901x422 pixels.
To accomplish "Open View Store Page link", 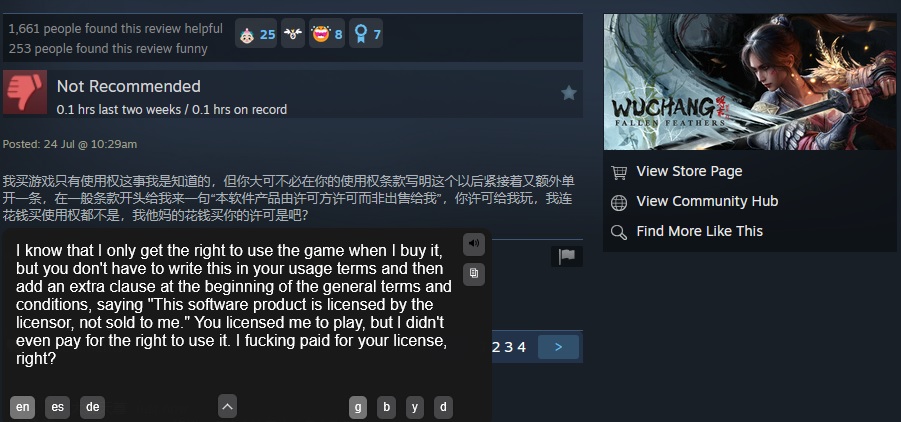I will point(689,171).
